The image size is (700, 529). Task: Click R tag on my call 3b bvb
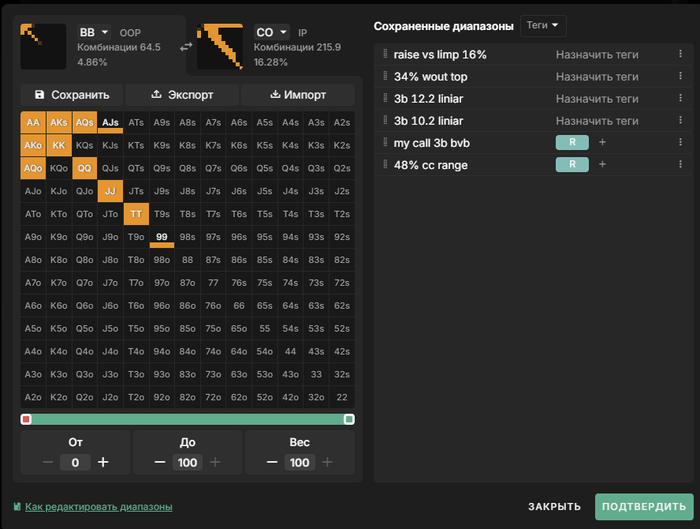tap(572, 142)
